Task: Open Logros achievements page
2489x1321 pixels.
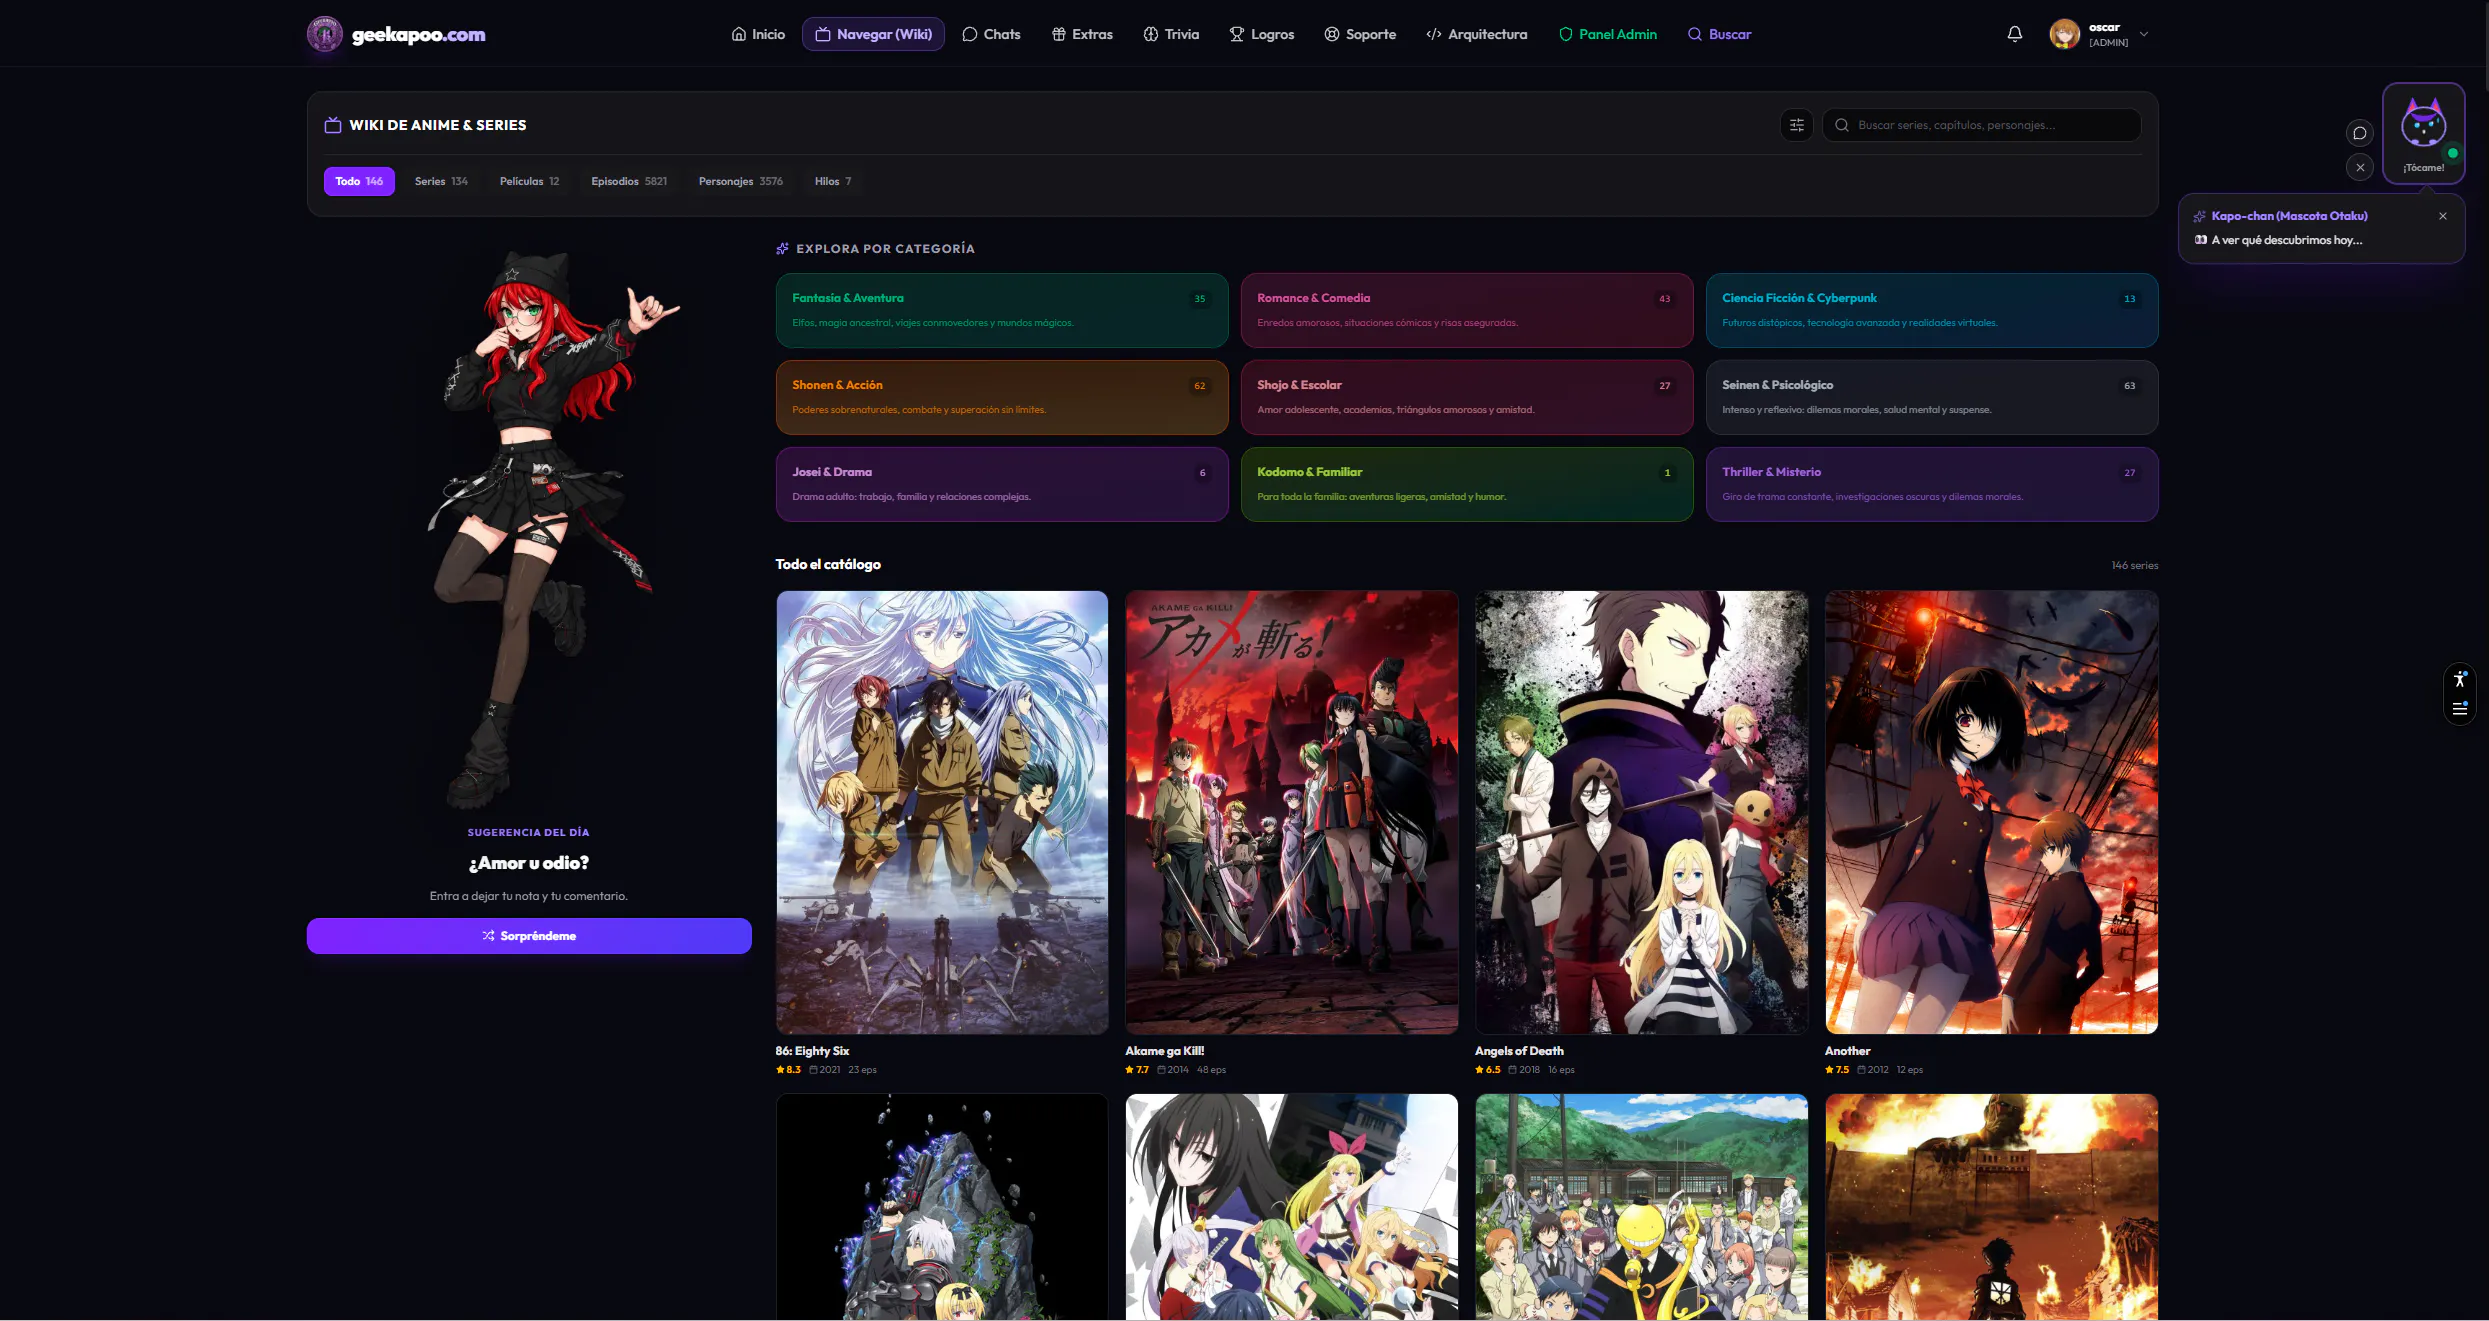Action: (1261, 34)
